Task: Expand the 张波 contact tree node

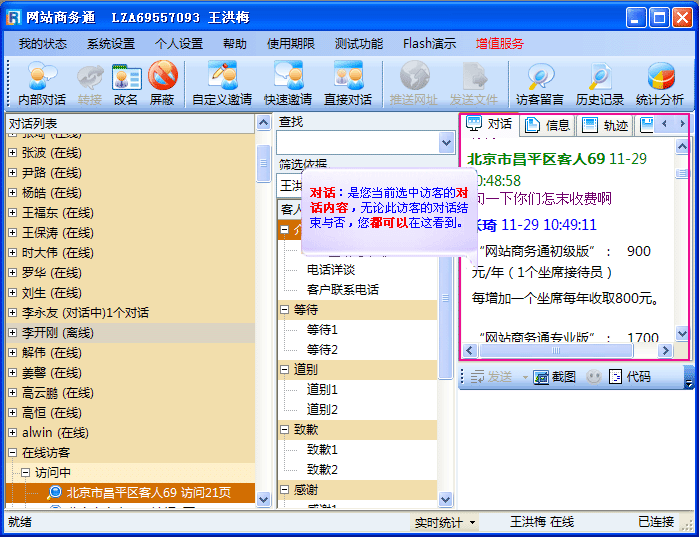Action: [x=12, y=153]
